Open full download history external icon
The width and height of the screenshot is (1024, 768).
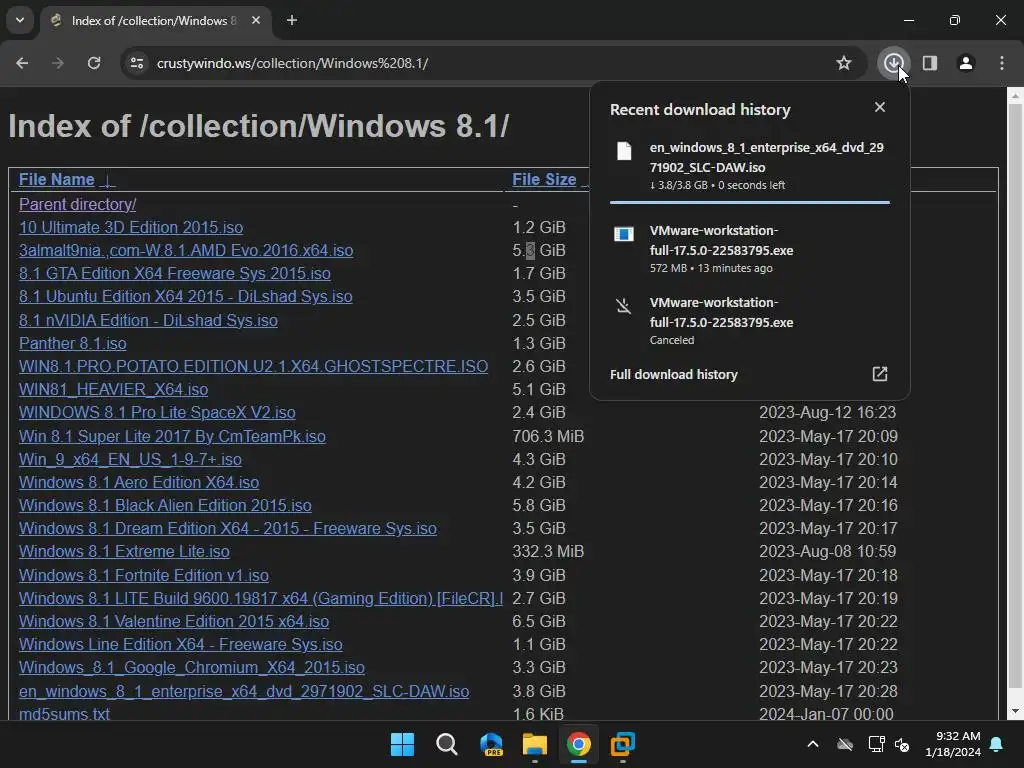coord(880,374)
